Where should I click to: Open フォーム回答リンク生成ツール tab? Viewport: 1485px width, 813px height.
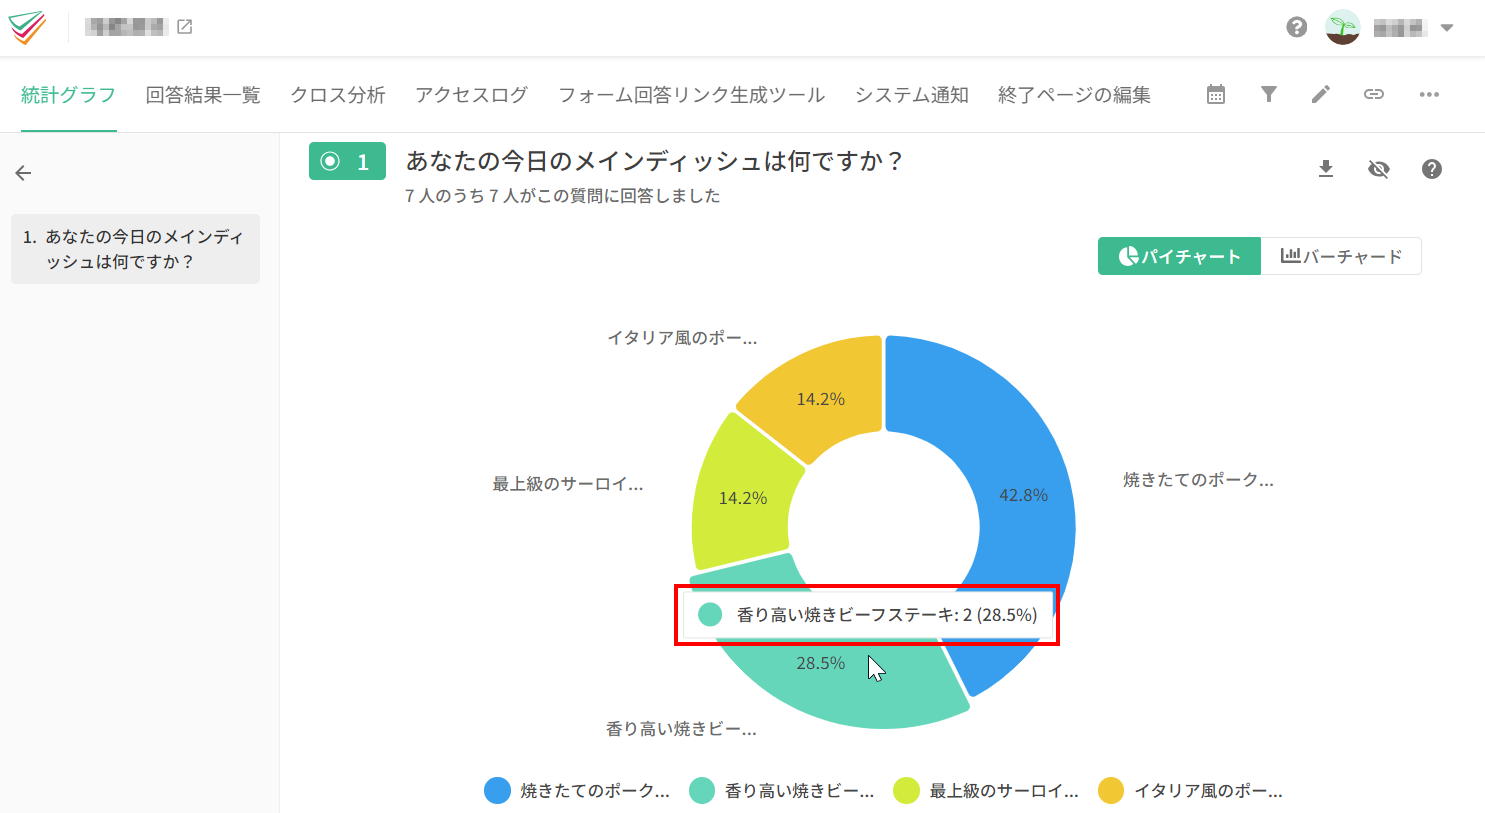[x=691, y=95]
